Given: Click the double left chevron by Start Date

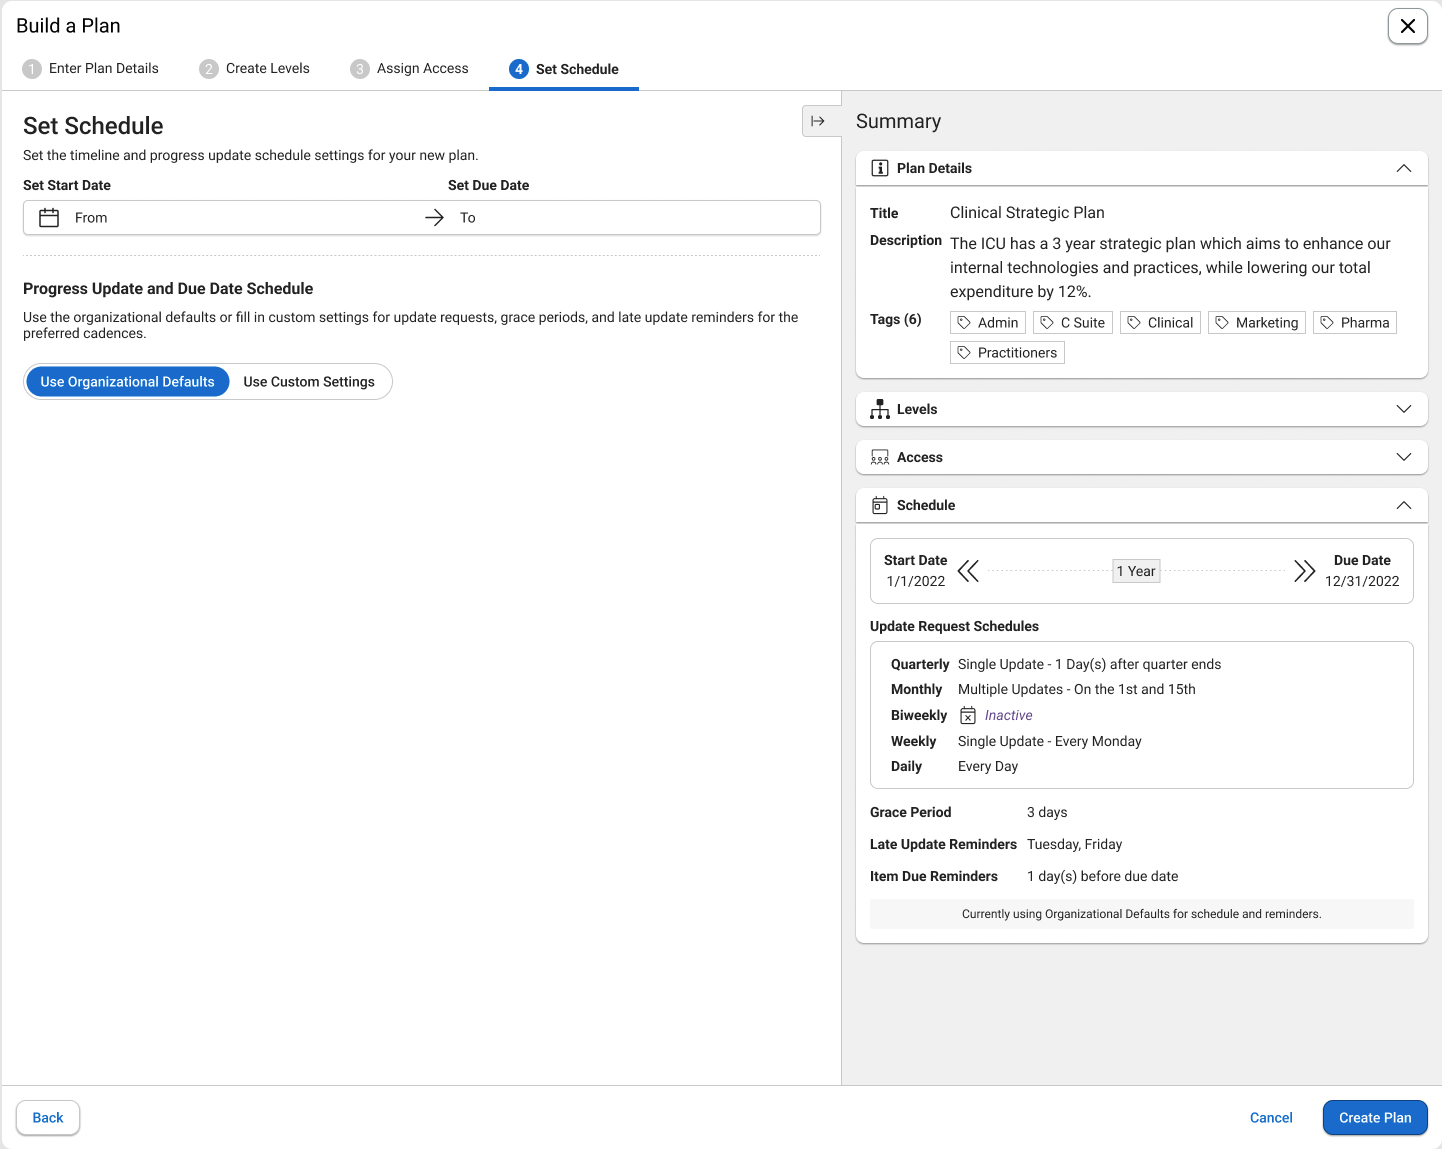Looking at the screenshot, I should [968, 571].
